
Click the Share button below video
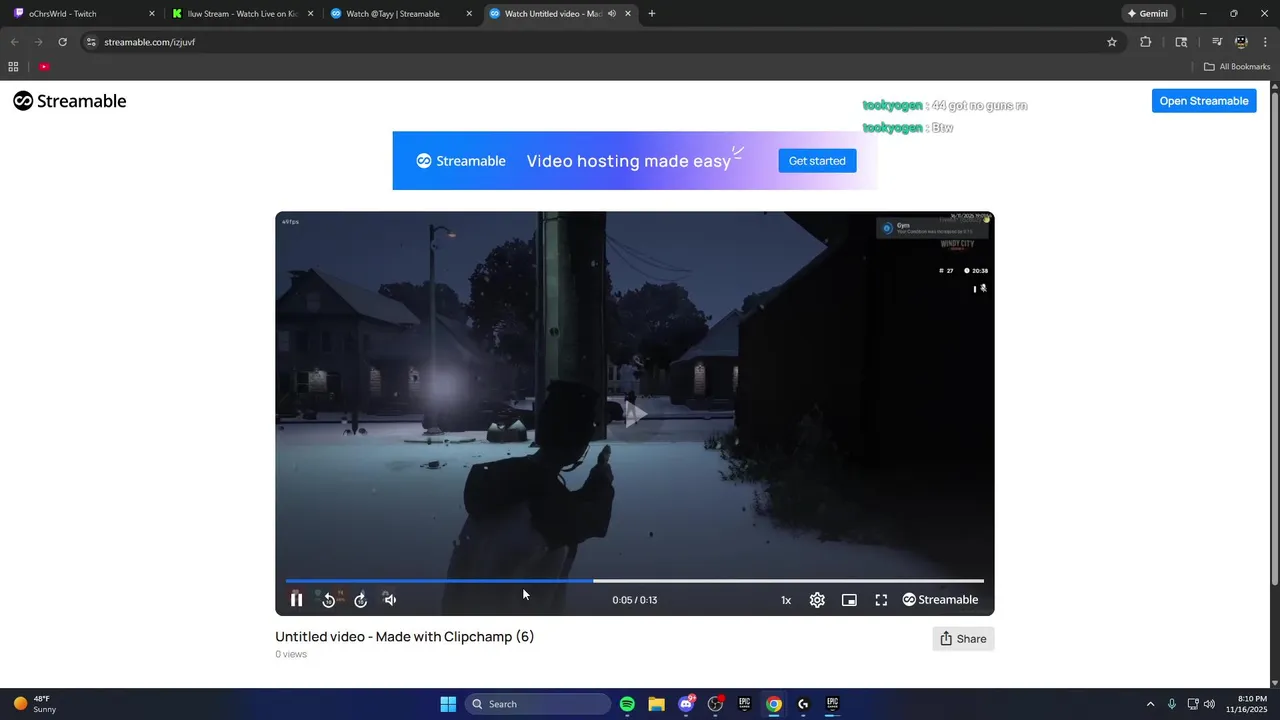click(963, 639)
